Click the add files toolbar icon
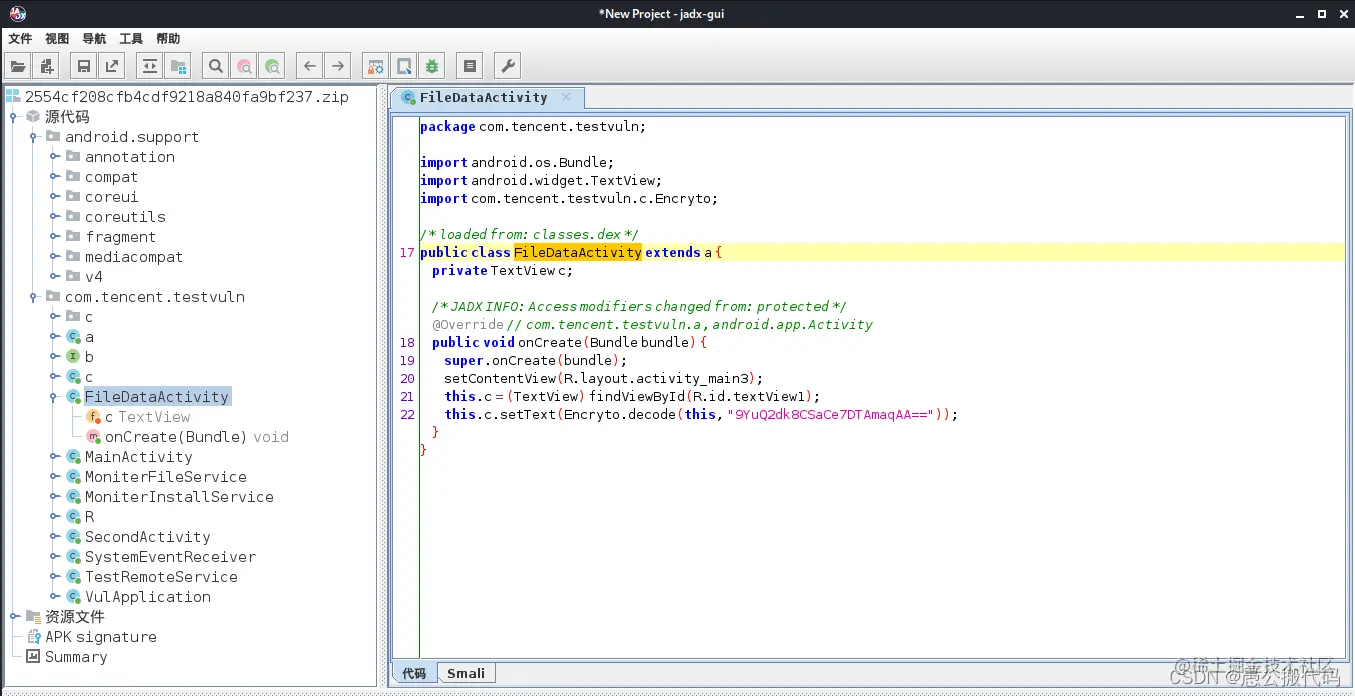The image size is (1355, 696). 45,67
